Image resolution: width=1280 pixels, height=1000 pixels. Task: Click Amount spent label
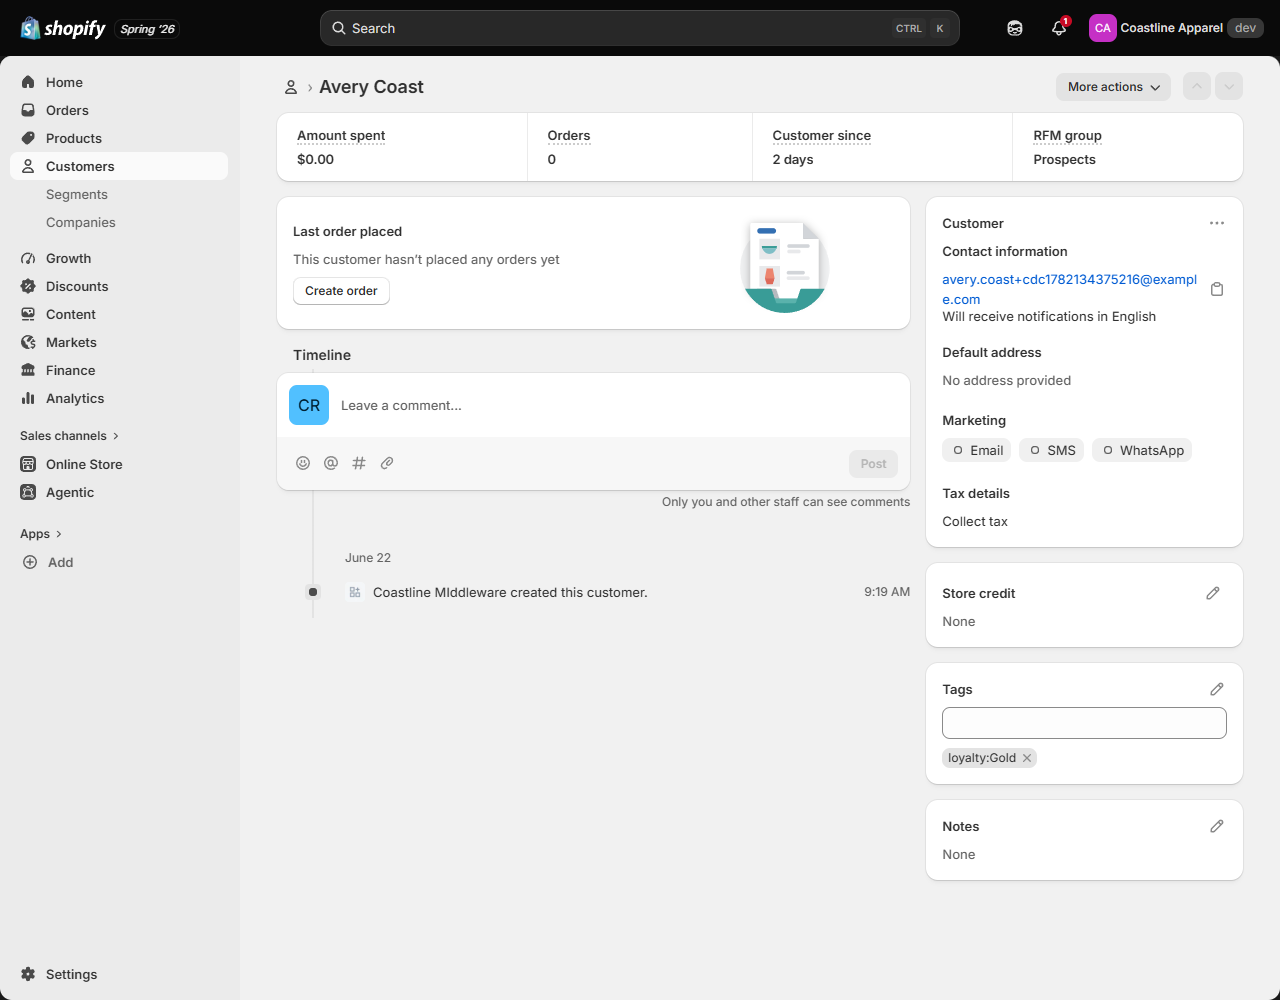pyautogui.click(x=341, y=136)
